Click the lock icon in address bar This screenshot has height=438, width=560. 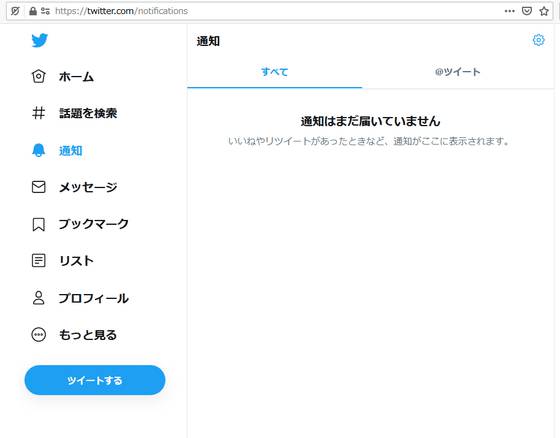(33, 11)
